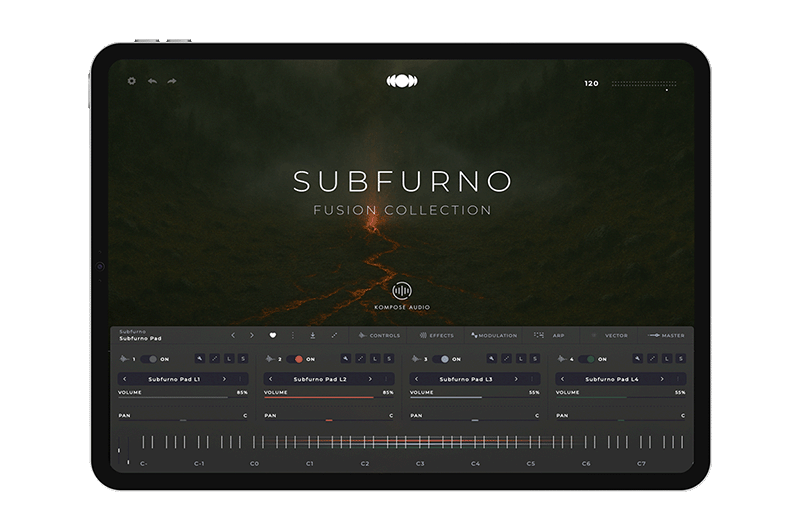Image resolution: width=800 pixels, height=530 pixels.
Task: Toggle layer 2 L lock button
Action: coord(375,359)
